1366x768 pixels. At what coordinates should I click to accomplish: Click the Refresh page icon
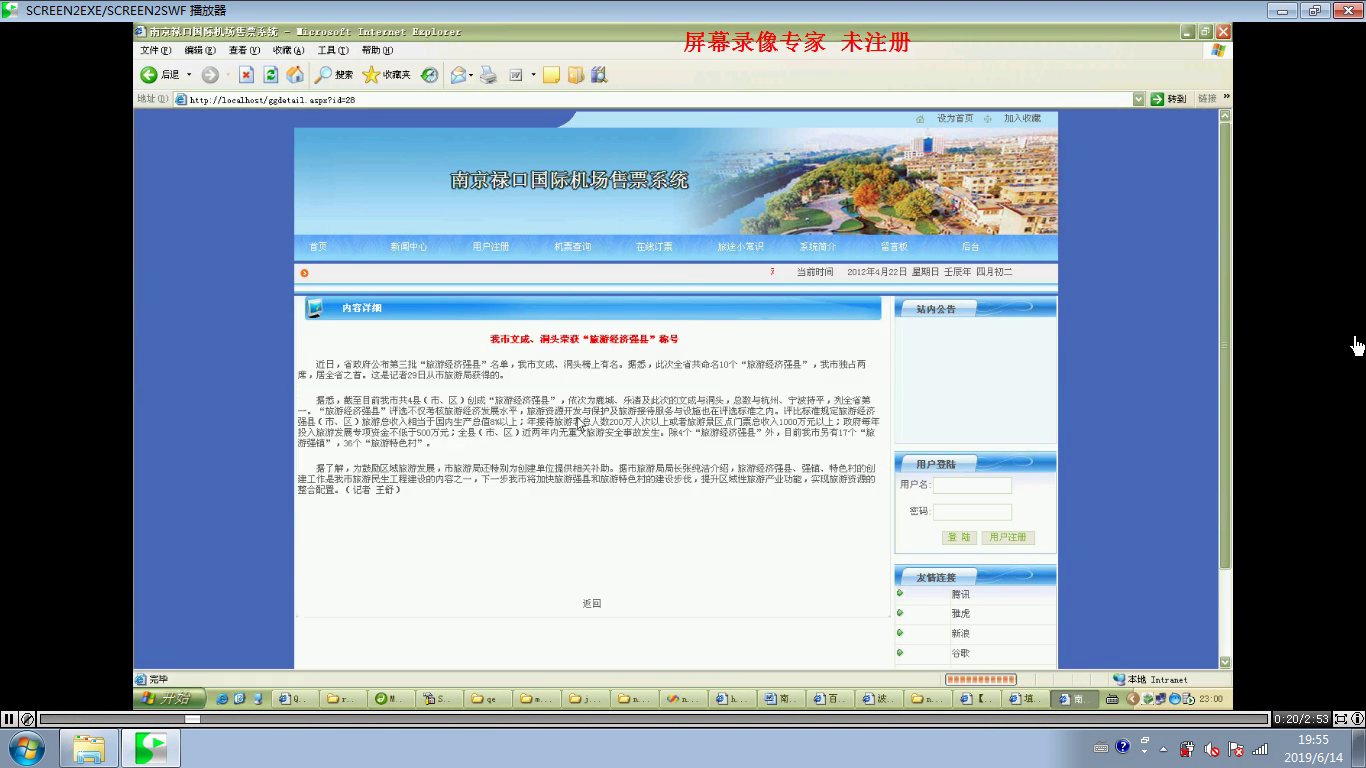pos(271,75)
